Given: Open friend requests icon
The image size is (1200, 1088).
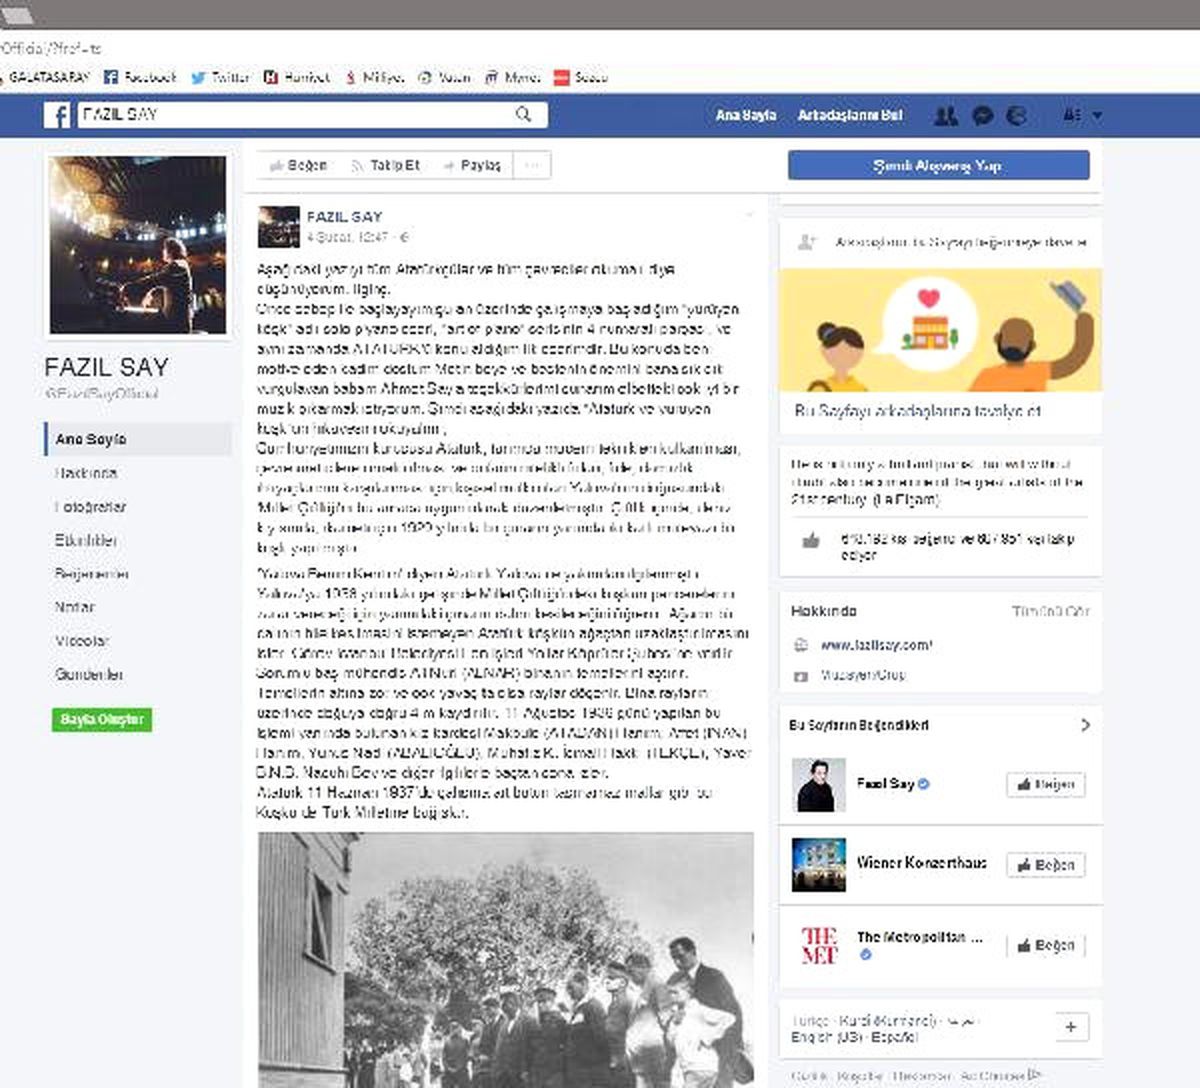Looking at the screenshot, I should coord(945,115).
